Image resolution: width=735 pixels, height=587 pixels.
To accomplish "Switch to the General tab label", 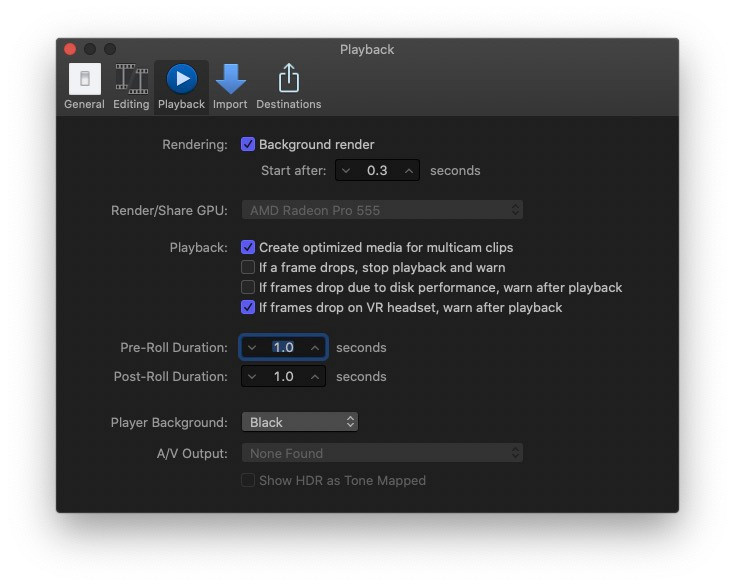I will pyautogui.click(x=84, y=104).
